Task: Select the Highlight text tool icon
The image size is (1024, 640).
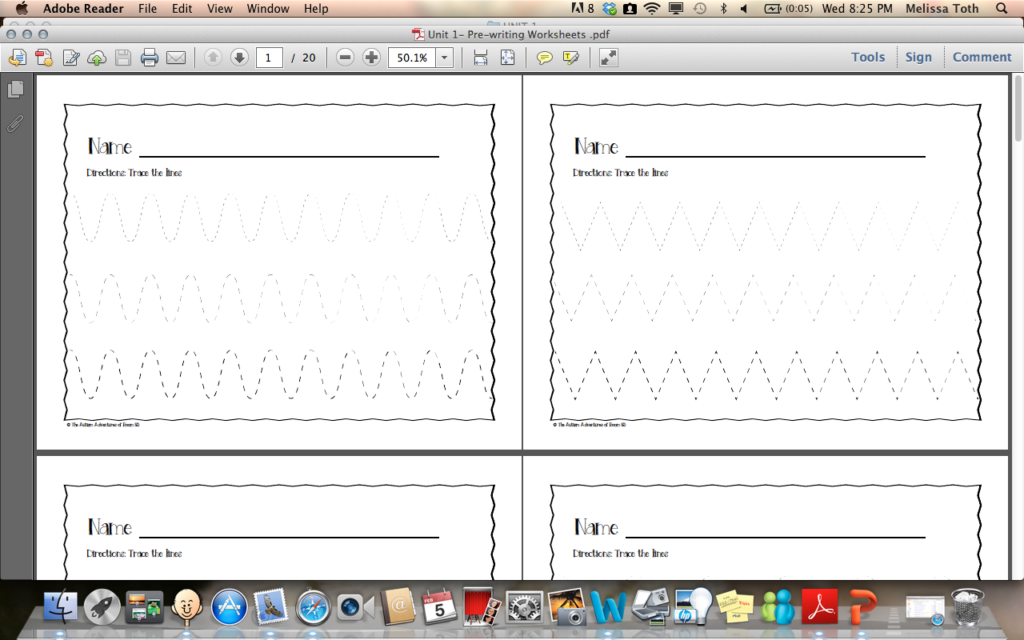Action: 571,57
